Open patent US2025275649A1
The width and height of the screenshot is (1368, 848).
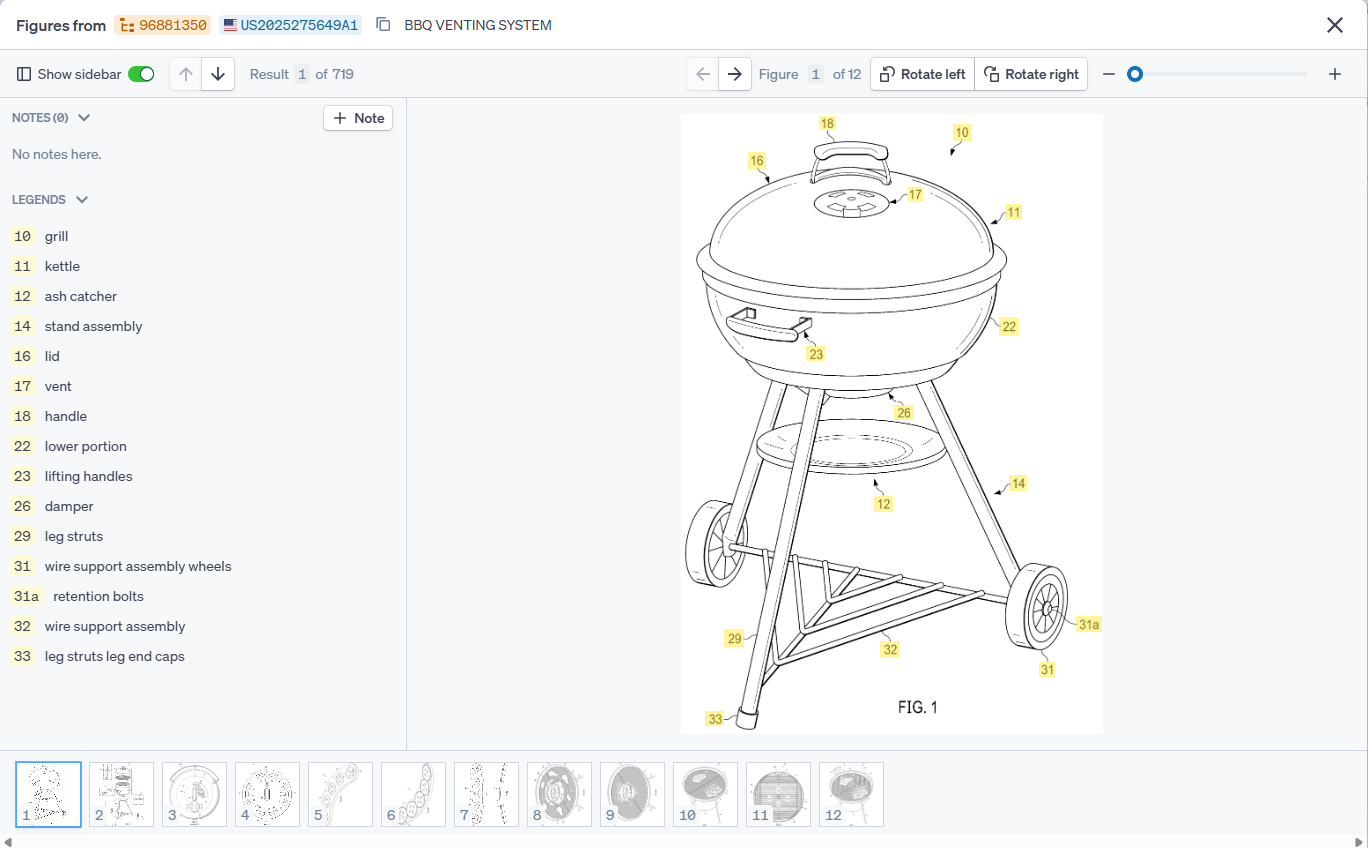(x=290, y=25)
